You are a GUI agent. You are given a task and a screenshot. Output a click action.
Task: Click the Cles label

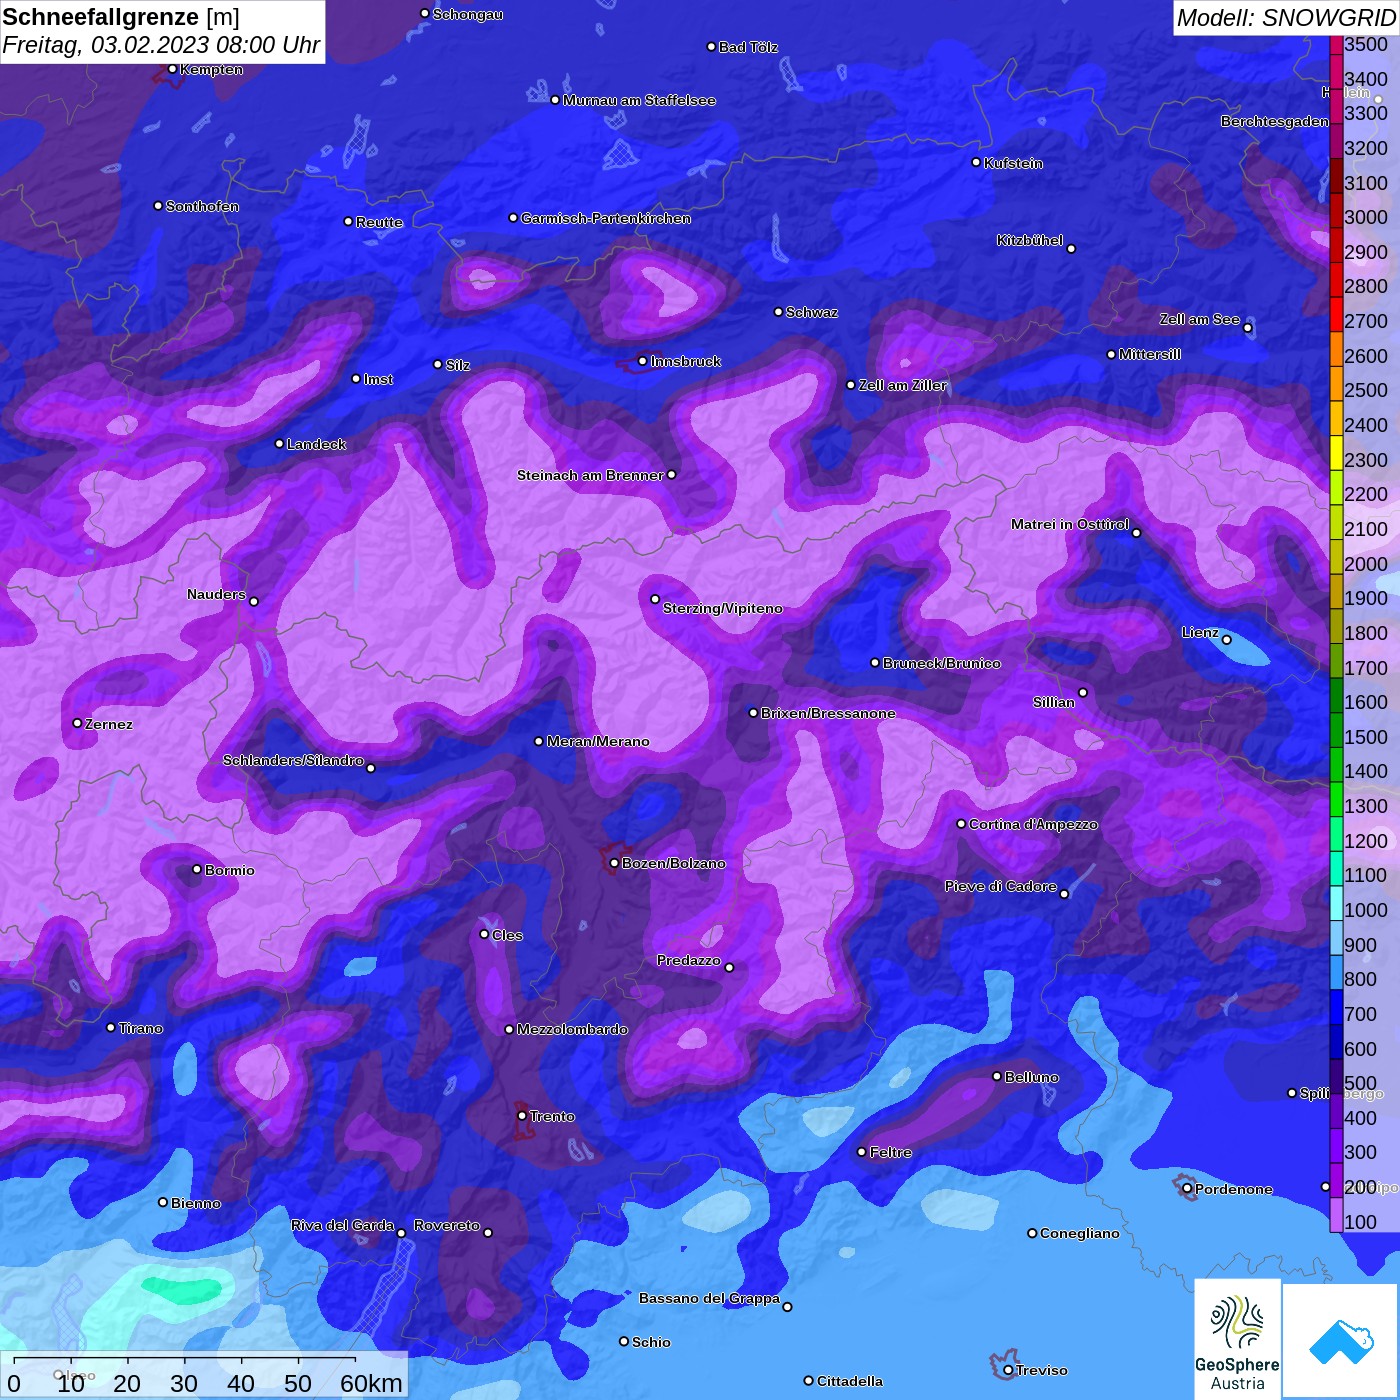tap(507, 935)
